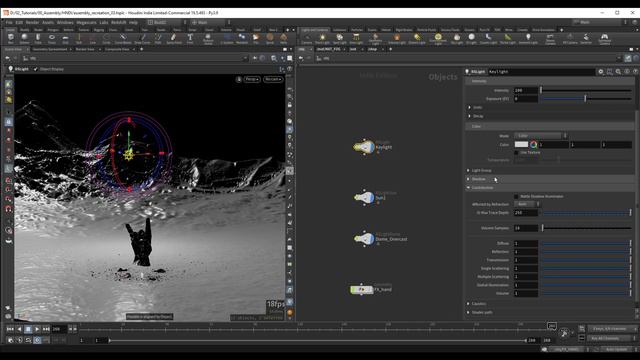This screenshot has width=640, height=360.
Task: Click the Camera shelf tool
Action: (307, 39)
